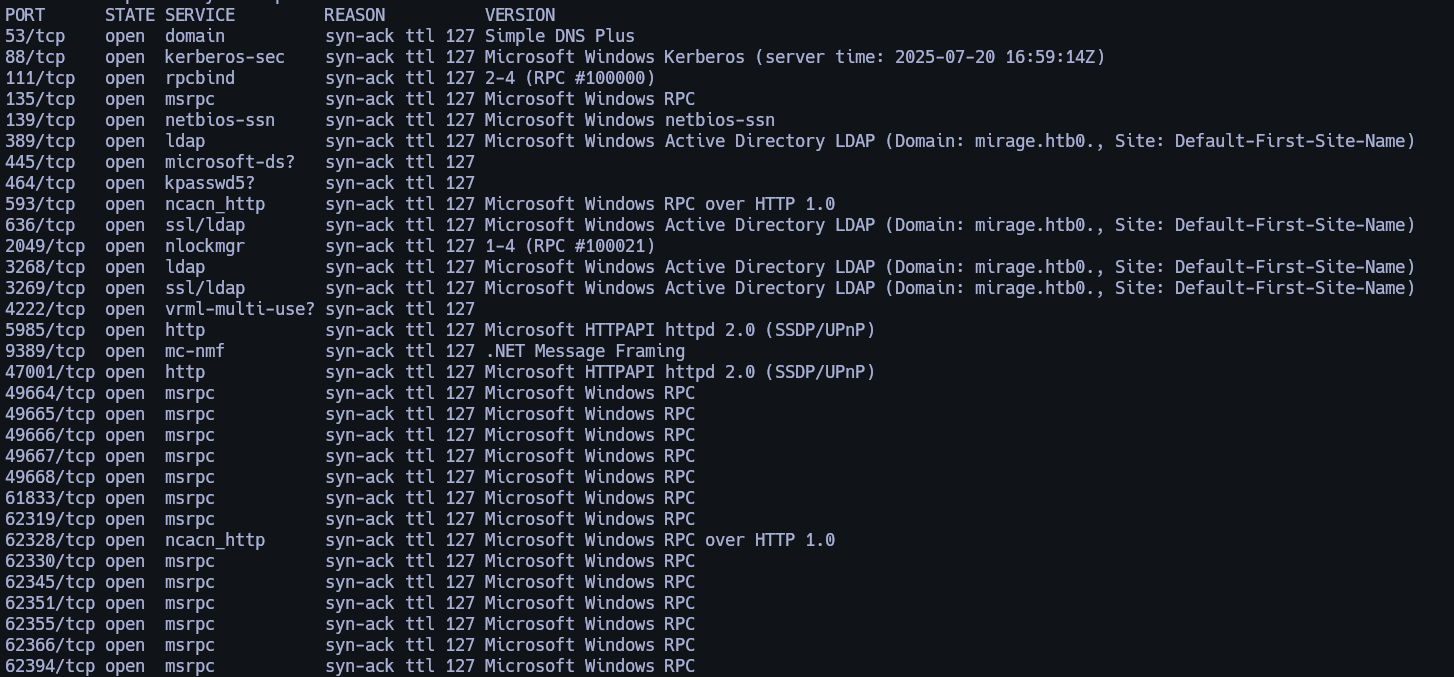
Task: Click the 53/tcp port entry
Action: click(x=35, y=36)
